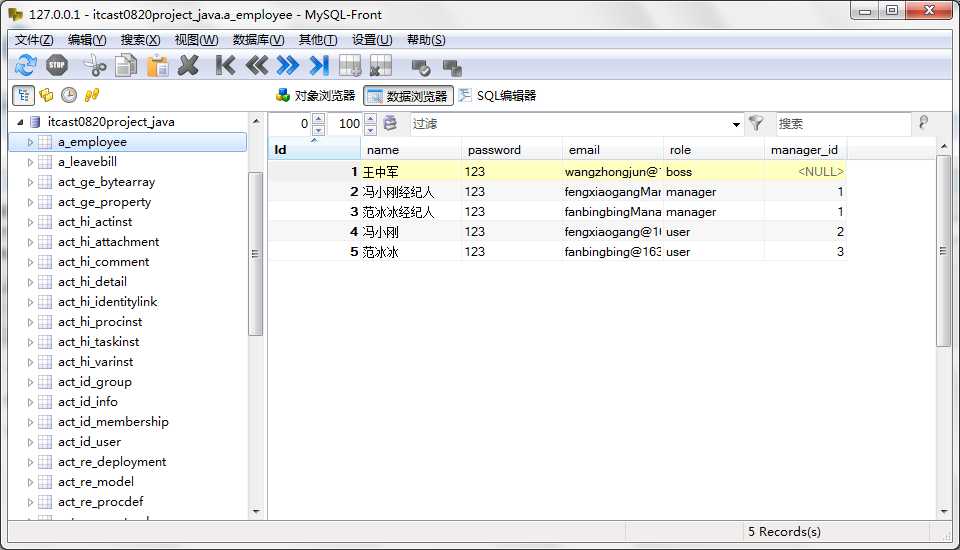Viewport: 960px width, 550px height.
Task: Click the 搜索 search input field
Action: click(x=843, y=124)
